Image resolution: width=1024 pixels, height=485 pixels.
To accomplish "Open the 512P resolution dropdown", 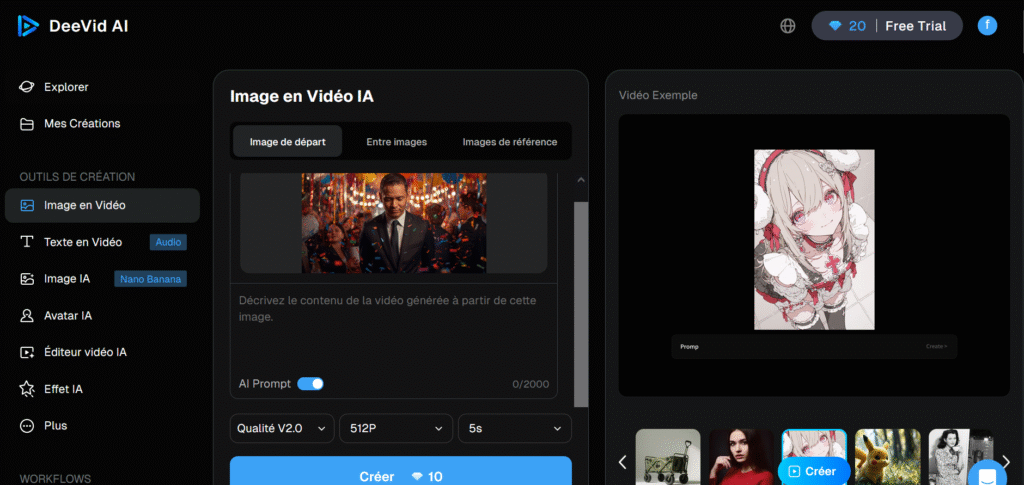I will coord(395,428).
